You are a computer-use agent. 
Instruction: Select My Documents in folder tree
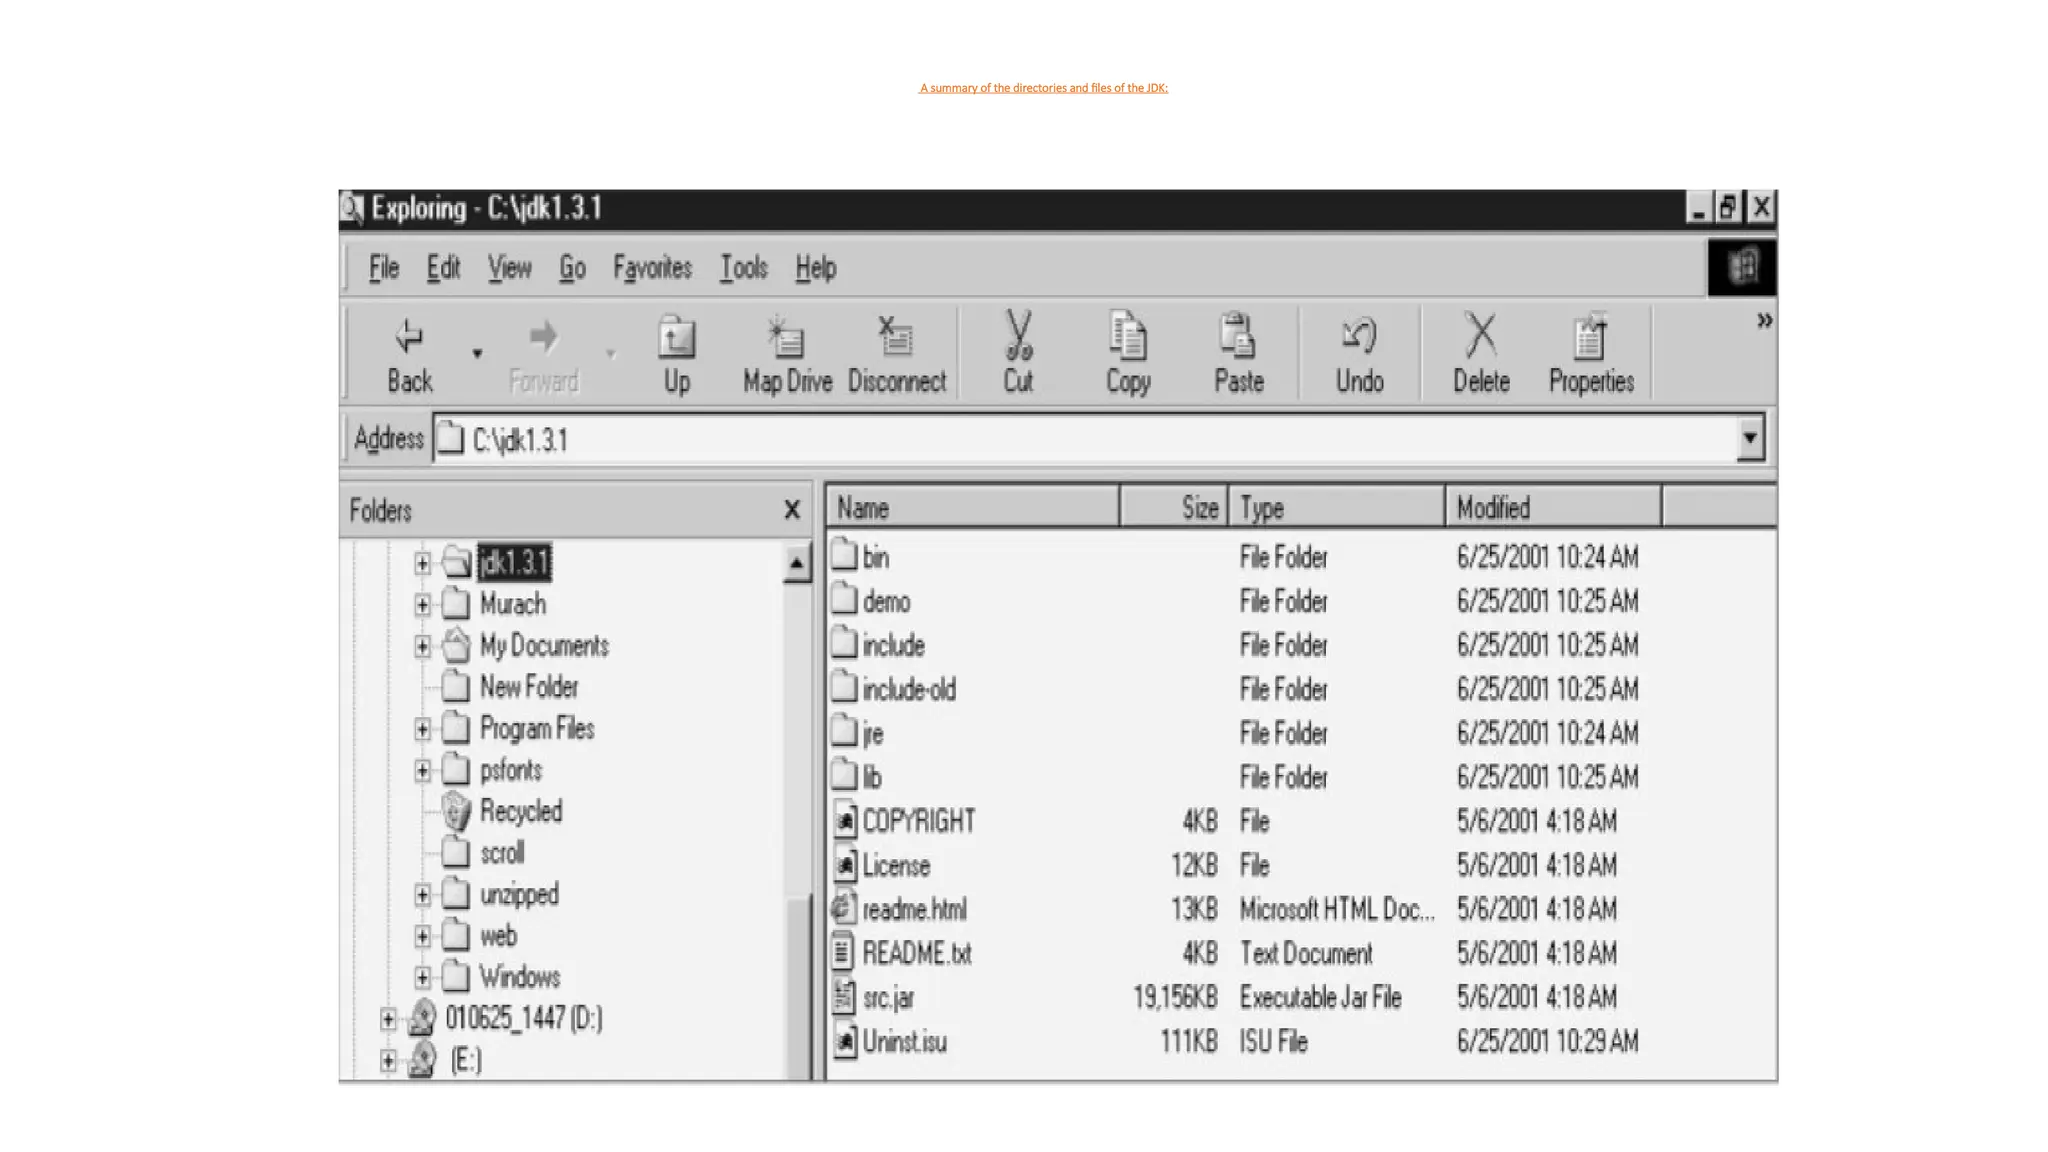tap(544, 646)
